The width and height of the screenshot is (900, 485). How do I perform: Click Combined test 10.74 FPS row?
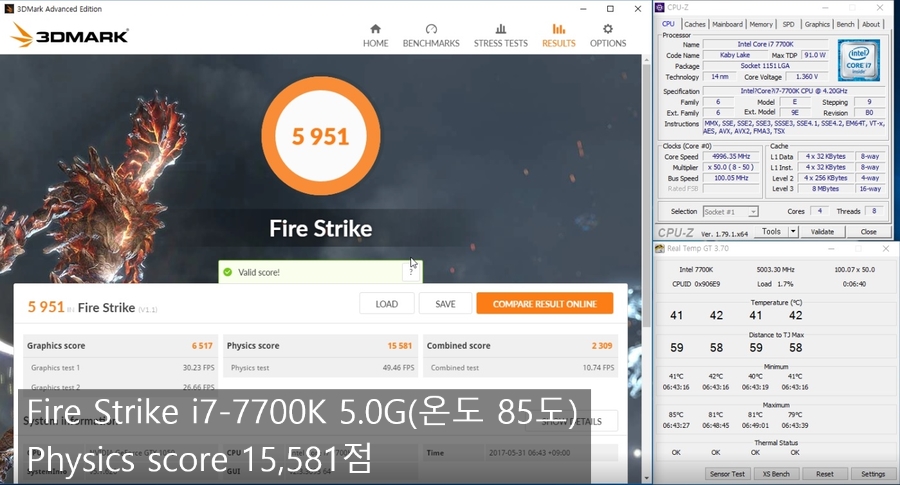coord(521,367)
